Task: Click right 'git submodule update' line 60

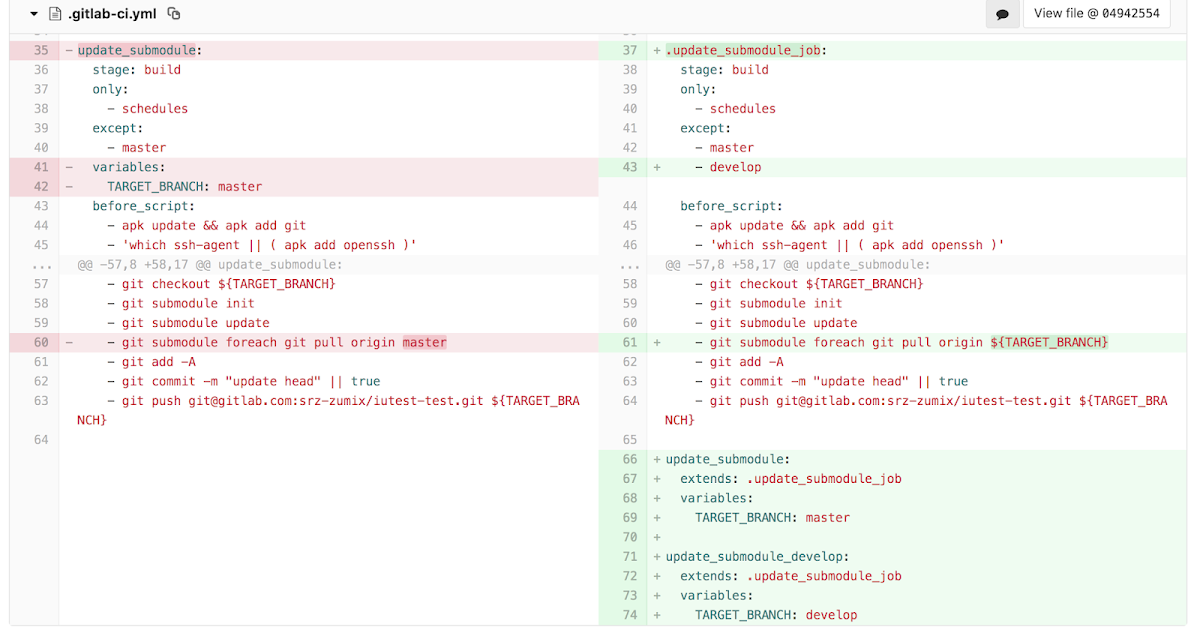Action: point(777,323)
